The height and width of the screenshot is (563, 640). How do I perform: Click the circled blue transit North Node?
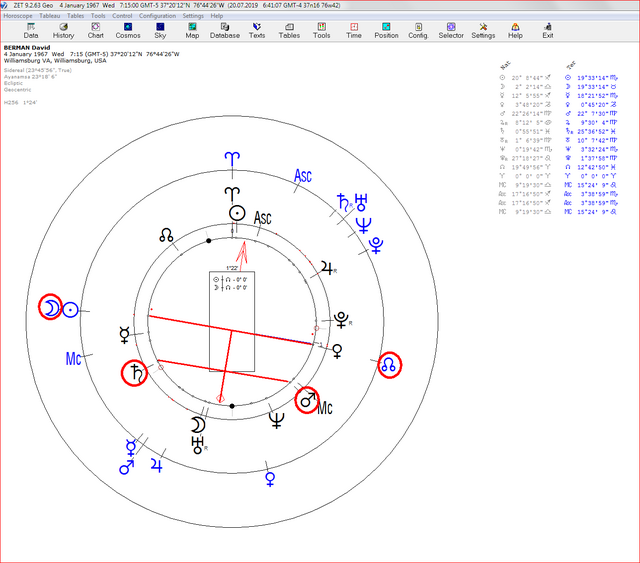pos(389,365)
